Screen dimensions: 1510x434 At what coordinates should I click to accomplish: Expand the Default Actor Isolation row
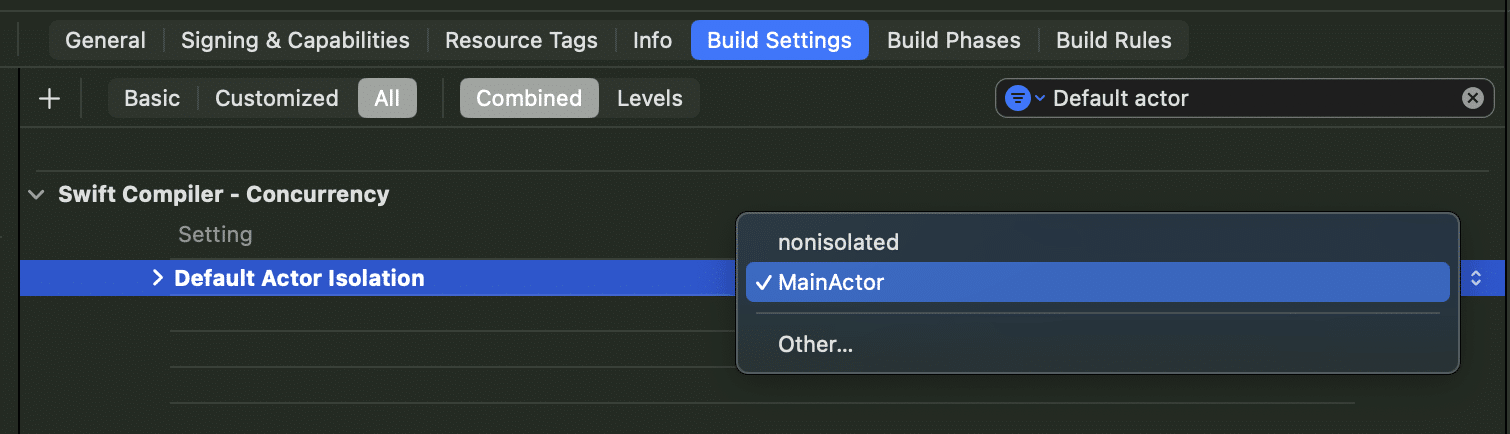[157, 278]
